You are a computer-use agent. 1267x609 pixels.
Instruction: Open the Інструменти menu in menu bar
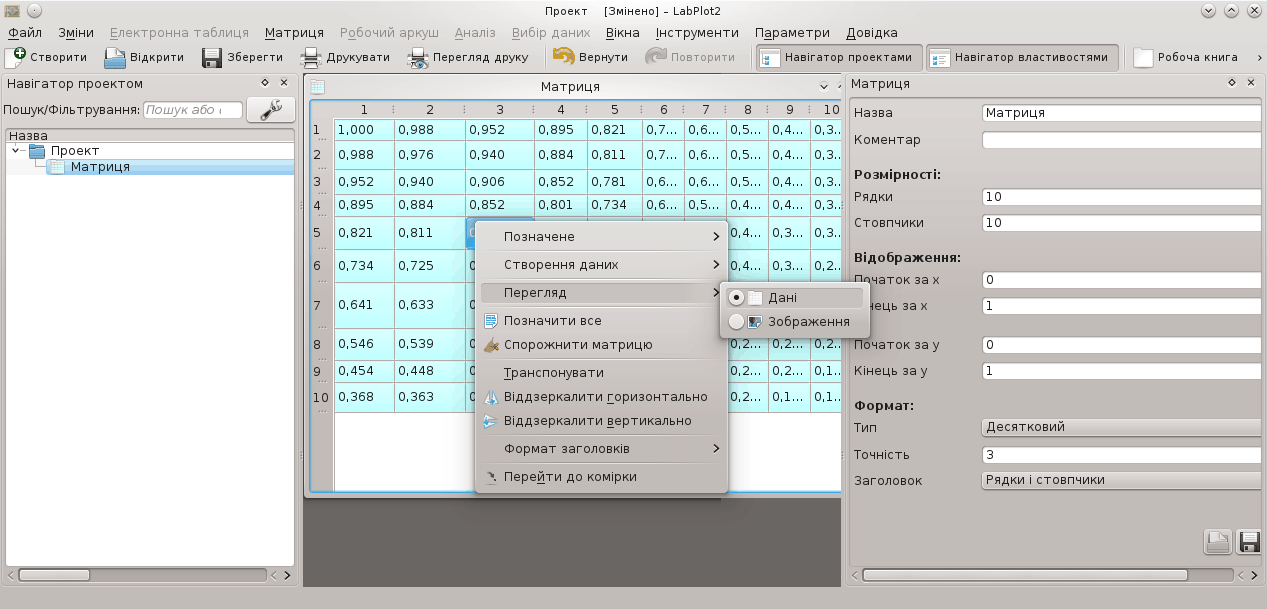(x=697, y=33)
